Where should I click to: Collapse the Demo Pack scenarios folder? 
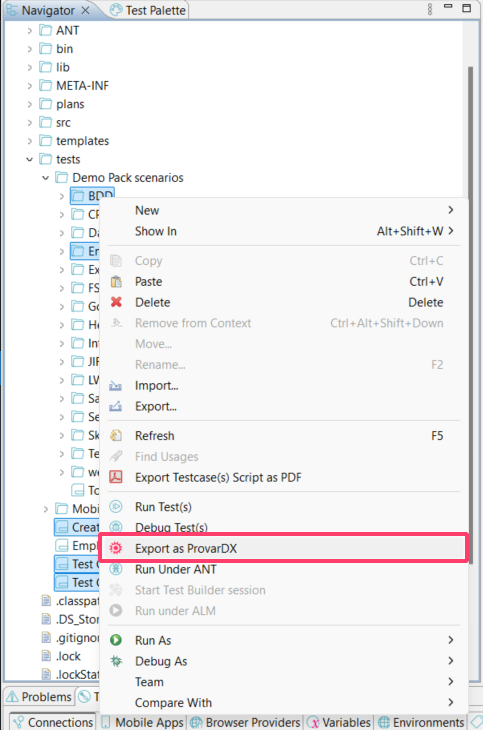tap(46, 178)
